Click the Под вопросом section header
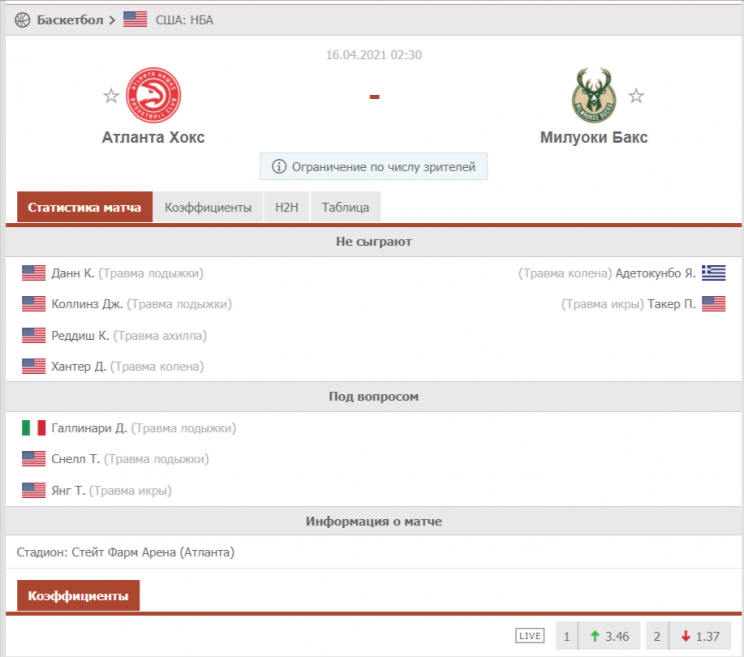This screenshot has height=657, width=744. [x=373, y=397]
